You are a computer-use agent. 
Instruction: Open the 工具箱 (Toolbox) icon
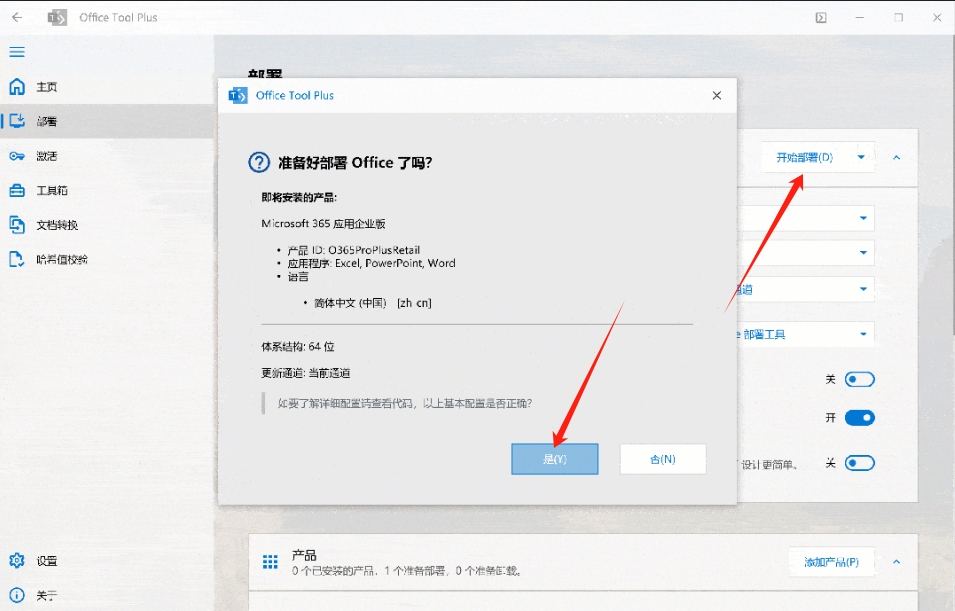(17, 190)
